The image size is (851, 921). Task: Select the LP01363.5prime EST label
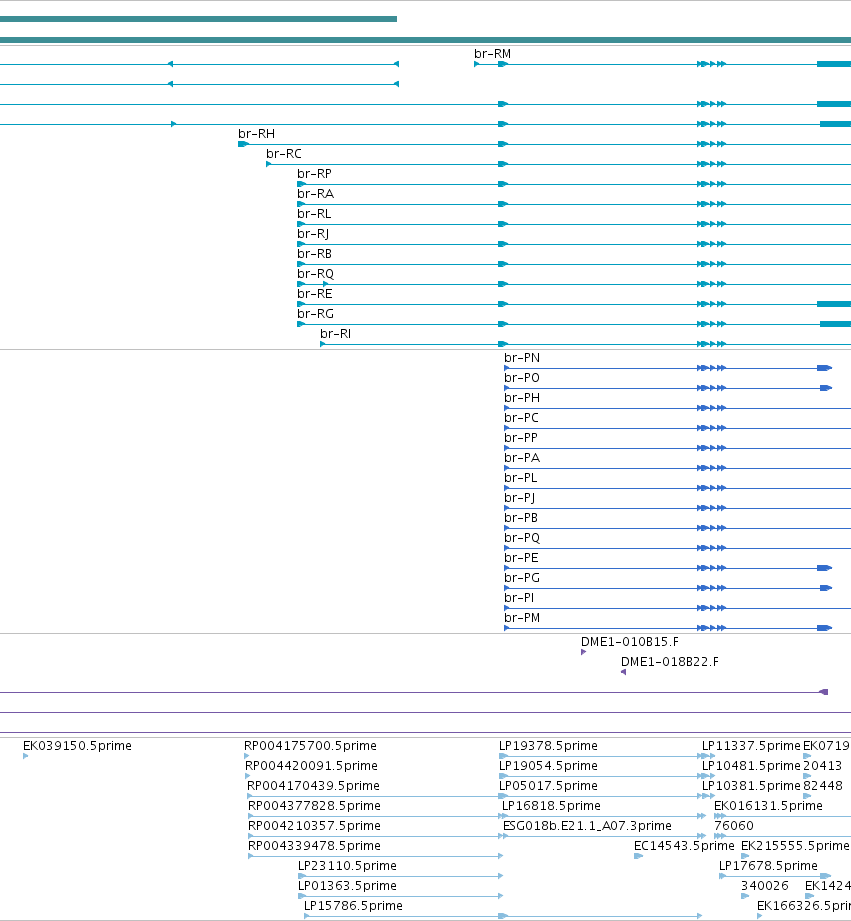[x=347, y=885]
